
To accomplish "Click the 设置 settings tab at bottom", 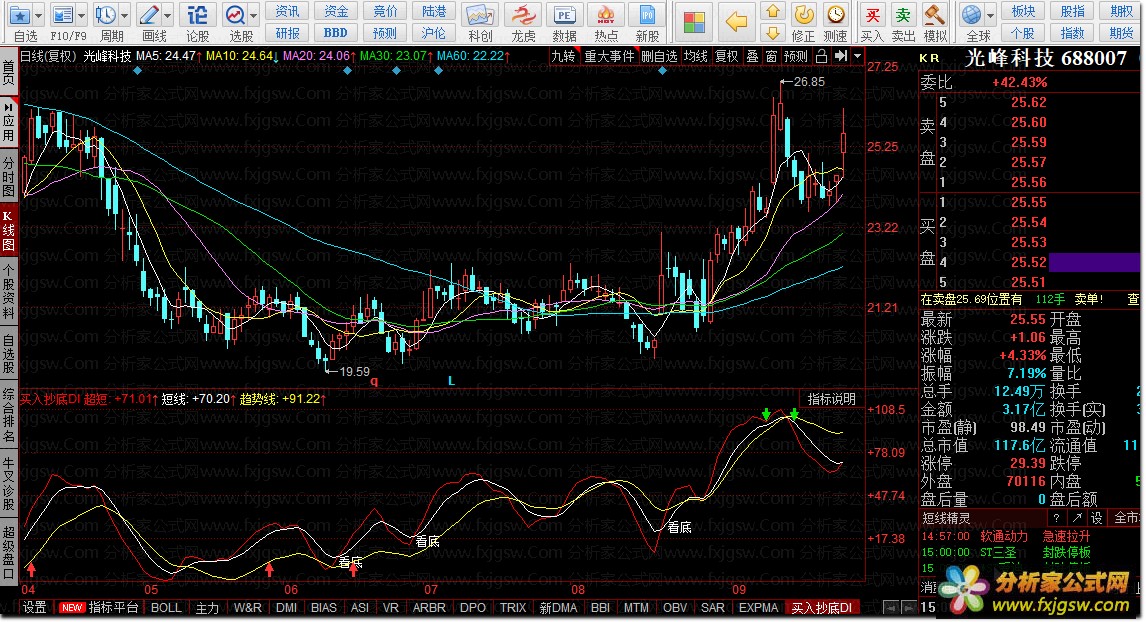I will pyautogui.click(x=34, y=607).
